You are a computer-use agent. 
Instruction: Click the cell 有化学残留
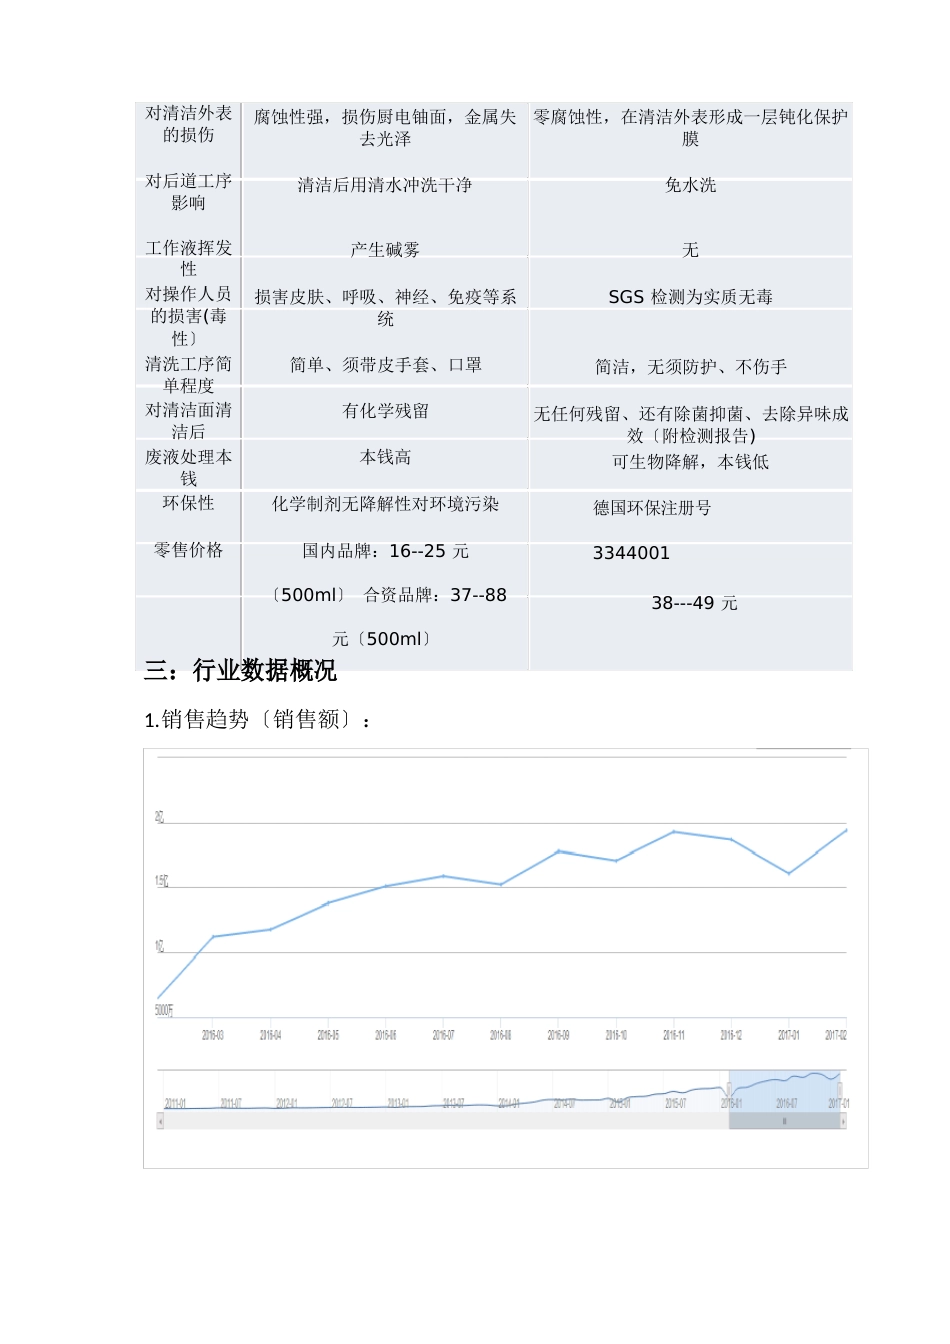(x=385, y=411)
